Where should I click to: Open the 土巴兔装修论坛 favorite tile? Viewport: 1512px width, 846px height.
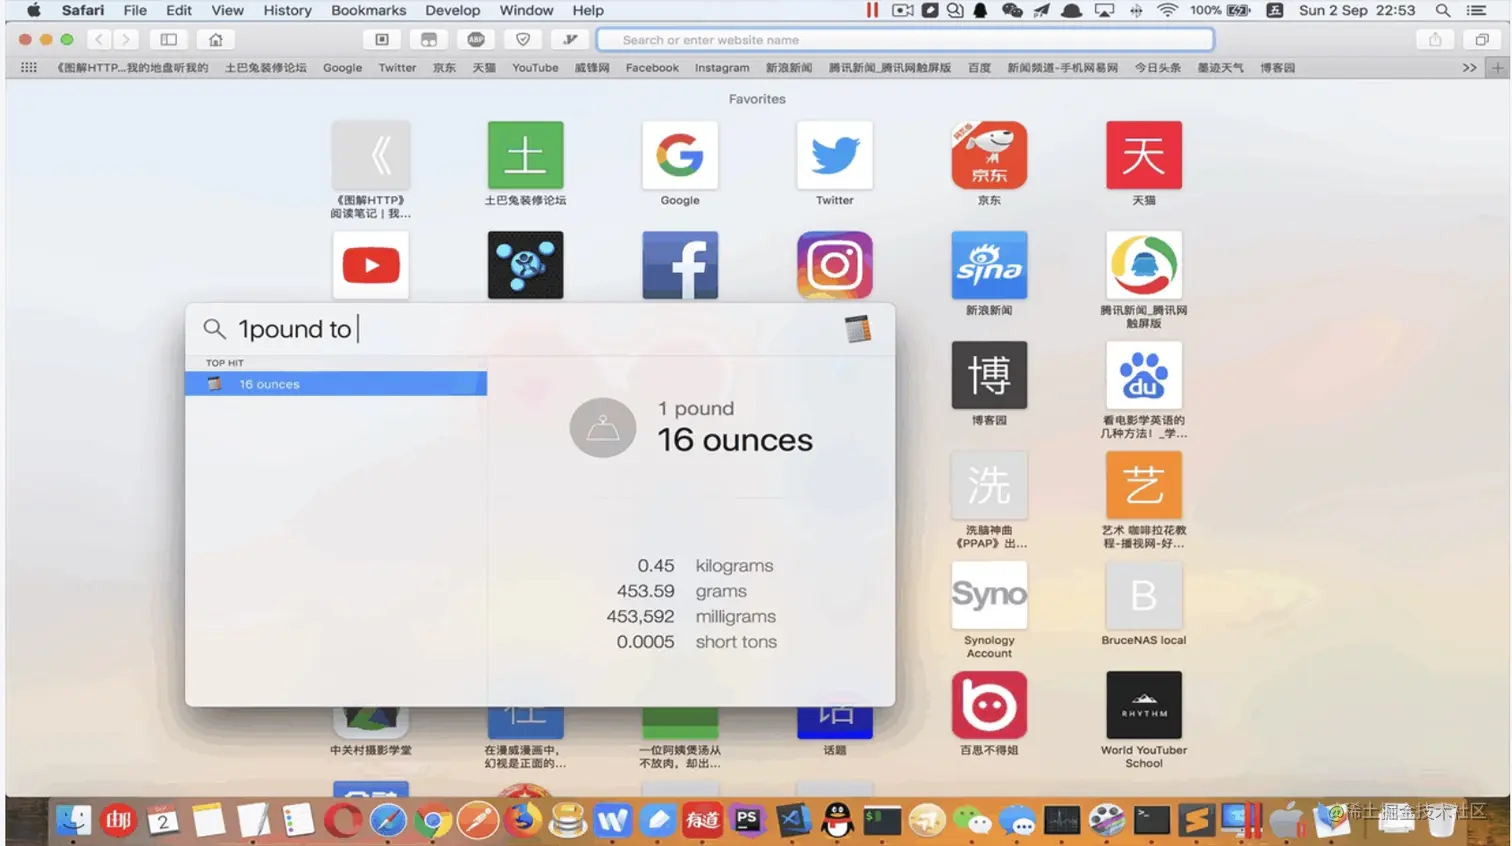526,156
